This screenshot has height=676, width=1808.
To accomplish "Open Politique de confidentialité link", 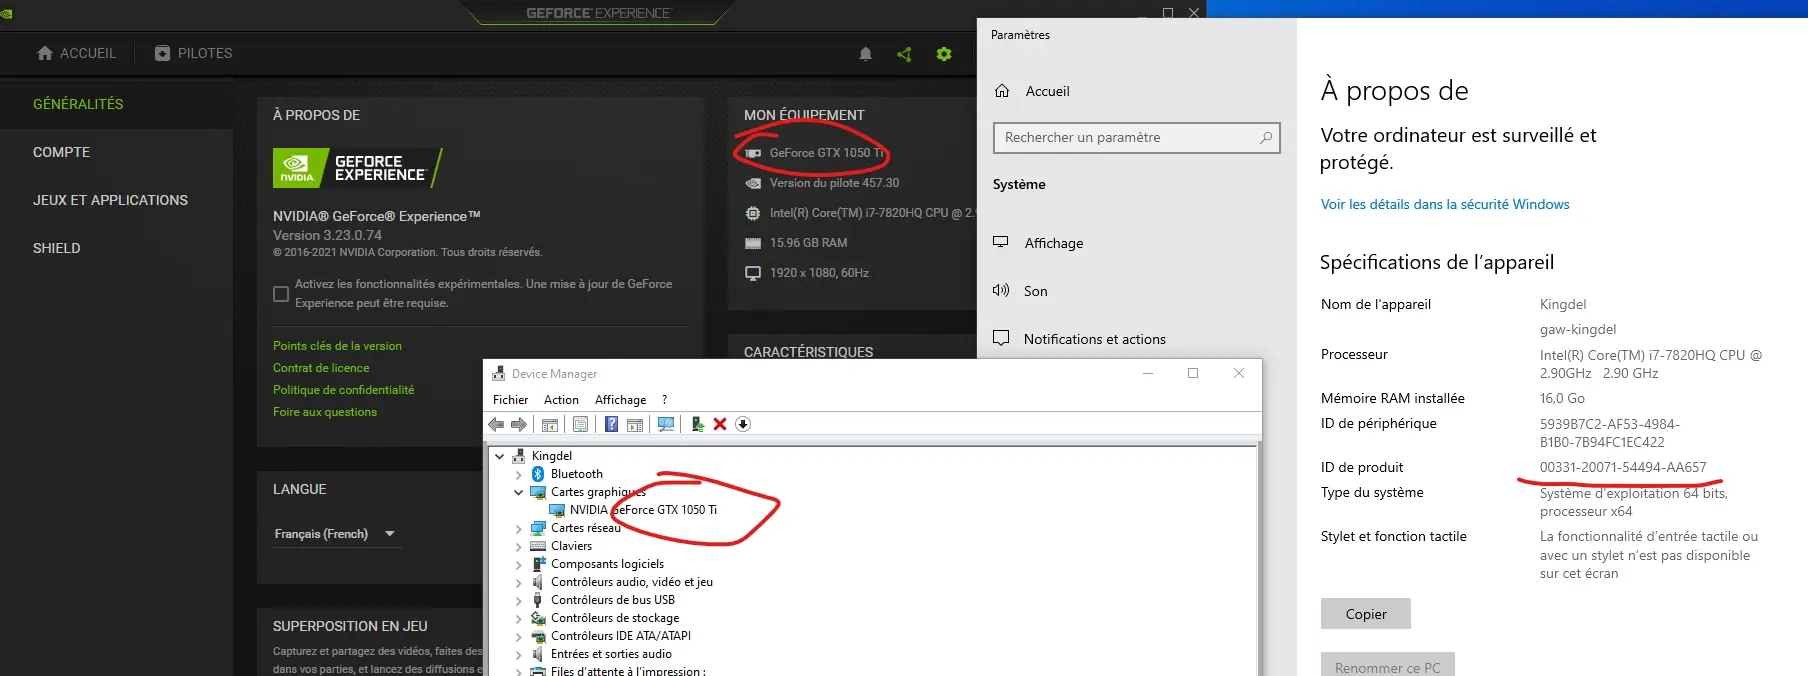I will (x=343, y=390).
